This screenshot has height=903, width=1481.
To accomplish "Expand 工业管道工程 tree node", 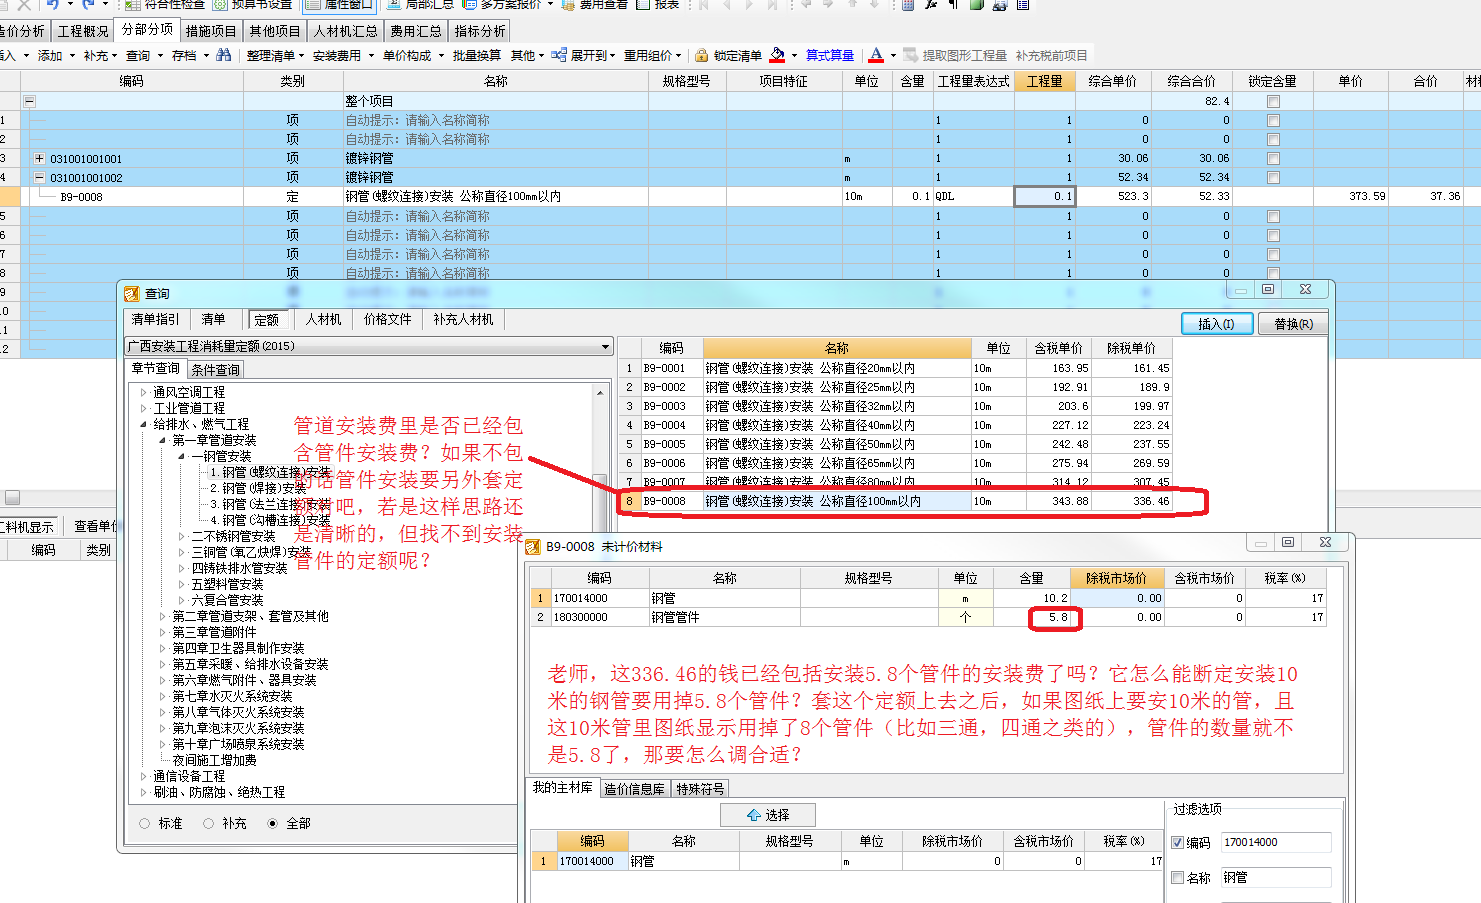I will [x=143, y=408].
